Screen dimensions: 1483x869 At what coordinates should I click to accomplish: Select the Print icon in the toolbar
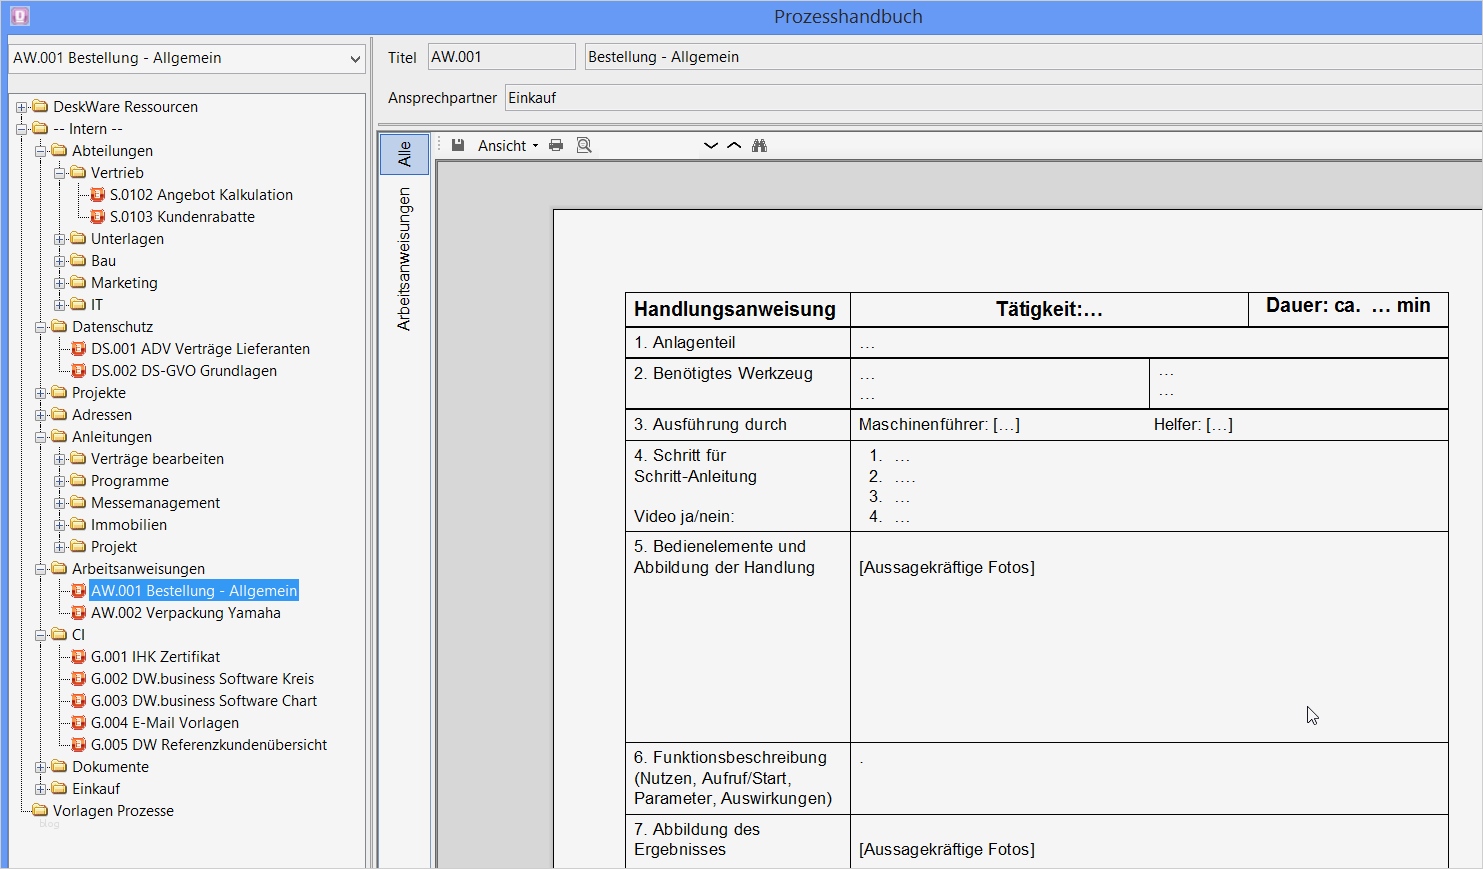(556, 145)
